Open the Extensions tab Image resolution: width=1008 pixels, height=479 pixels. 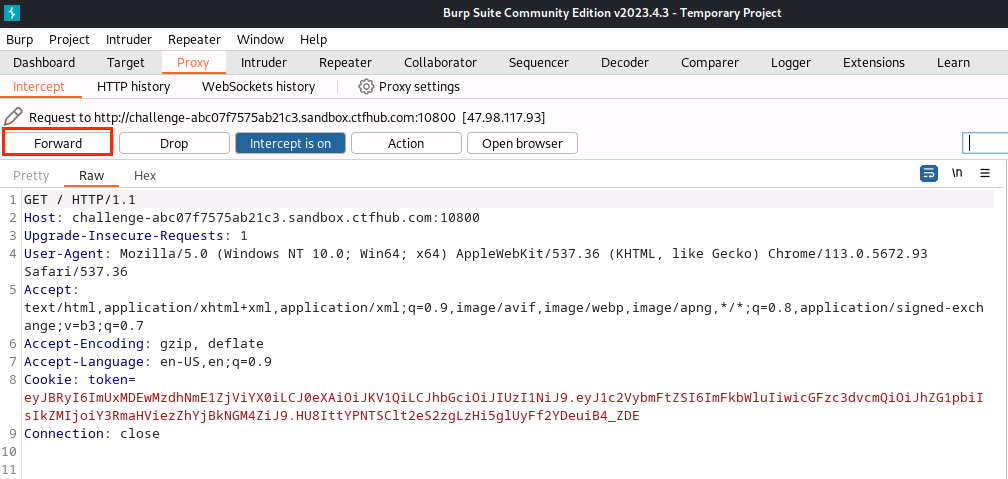coord(874,62)
